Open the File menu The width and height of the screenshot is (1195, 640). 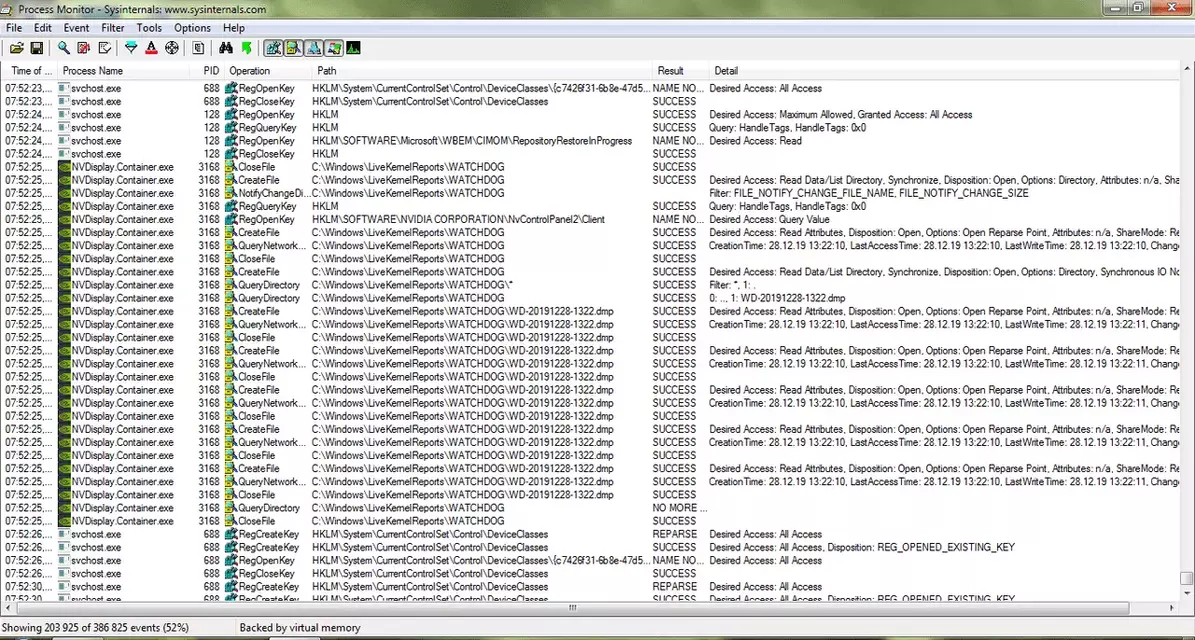click(x=14, y=28)
